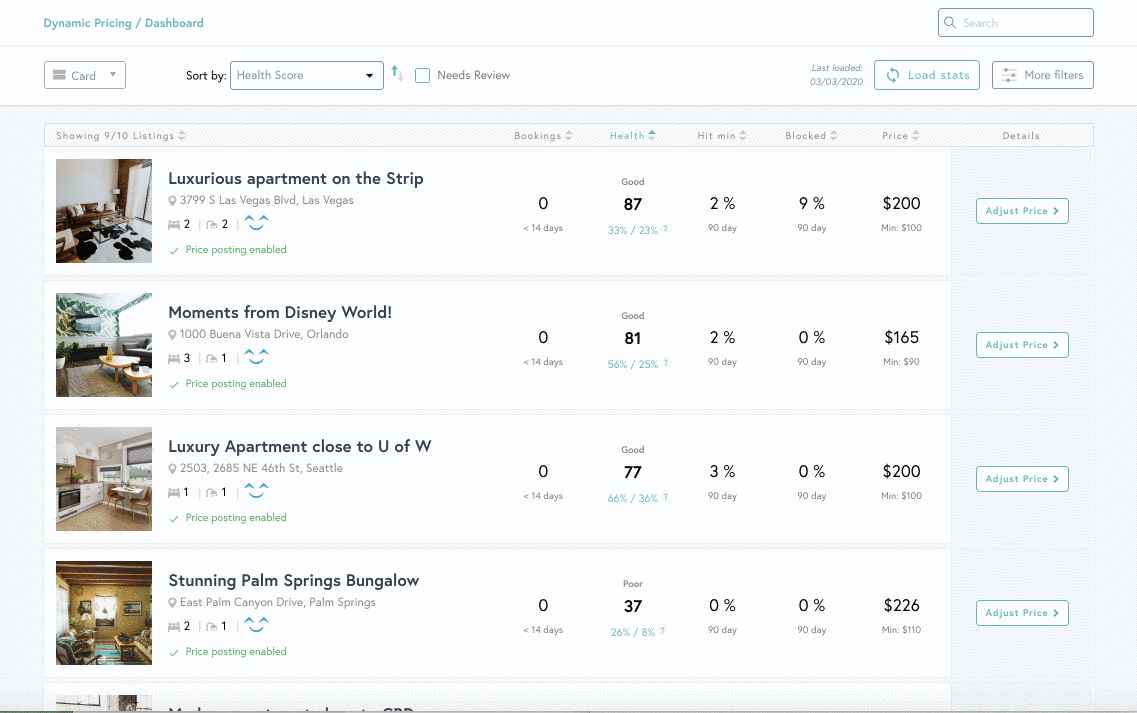Toggle the sort direction arrows icon
The height and width of the screenshot is (713, 1137).
tap(397, 73)
